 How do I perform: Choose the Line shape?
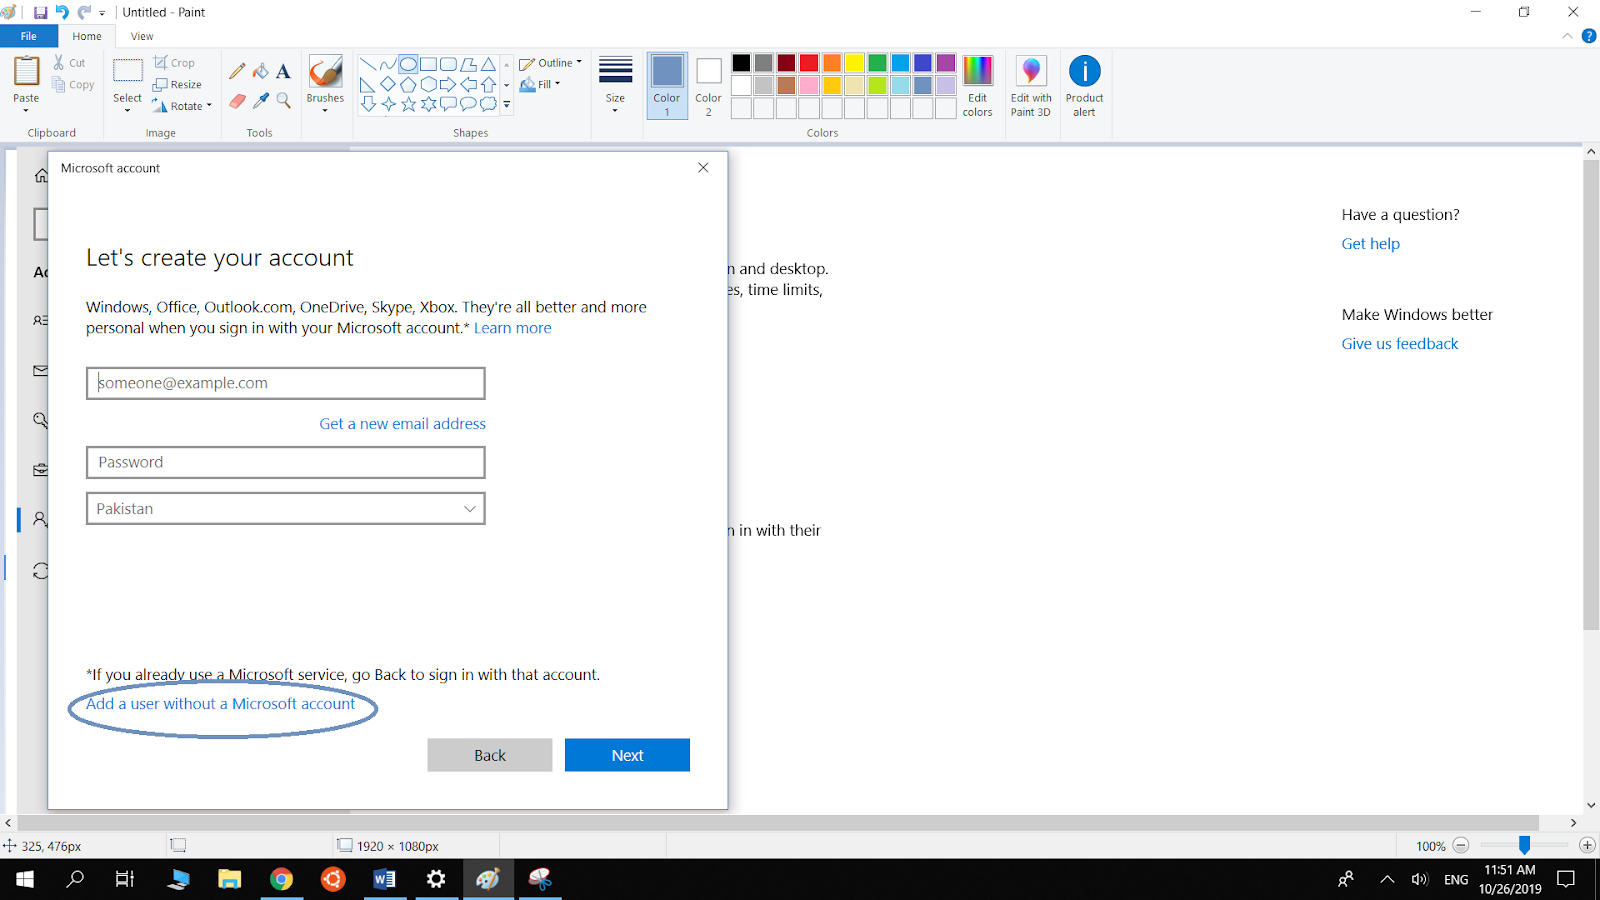point(368,65)
